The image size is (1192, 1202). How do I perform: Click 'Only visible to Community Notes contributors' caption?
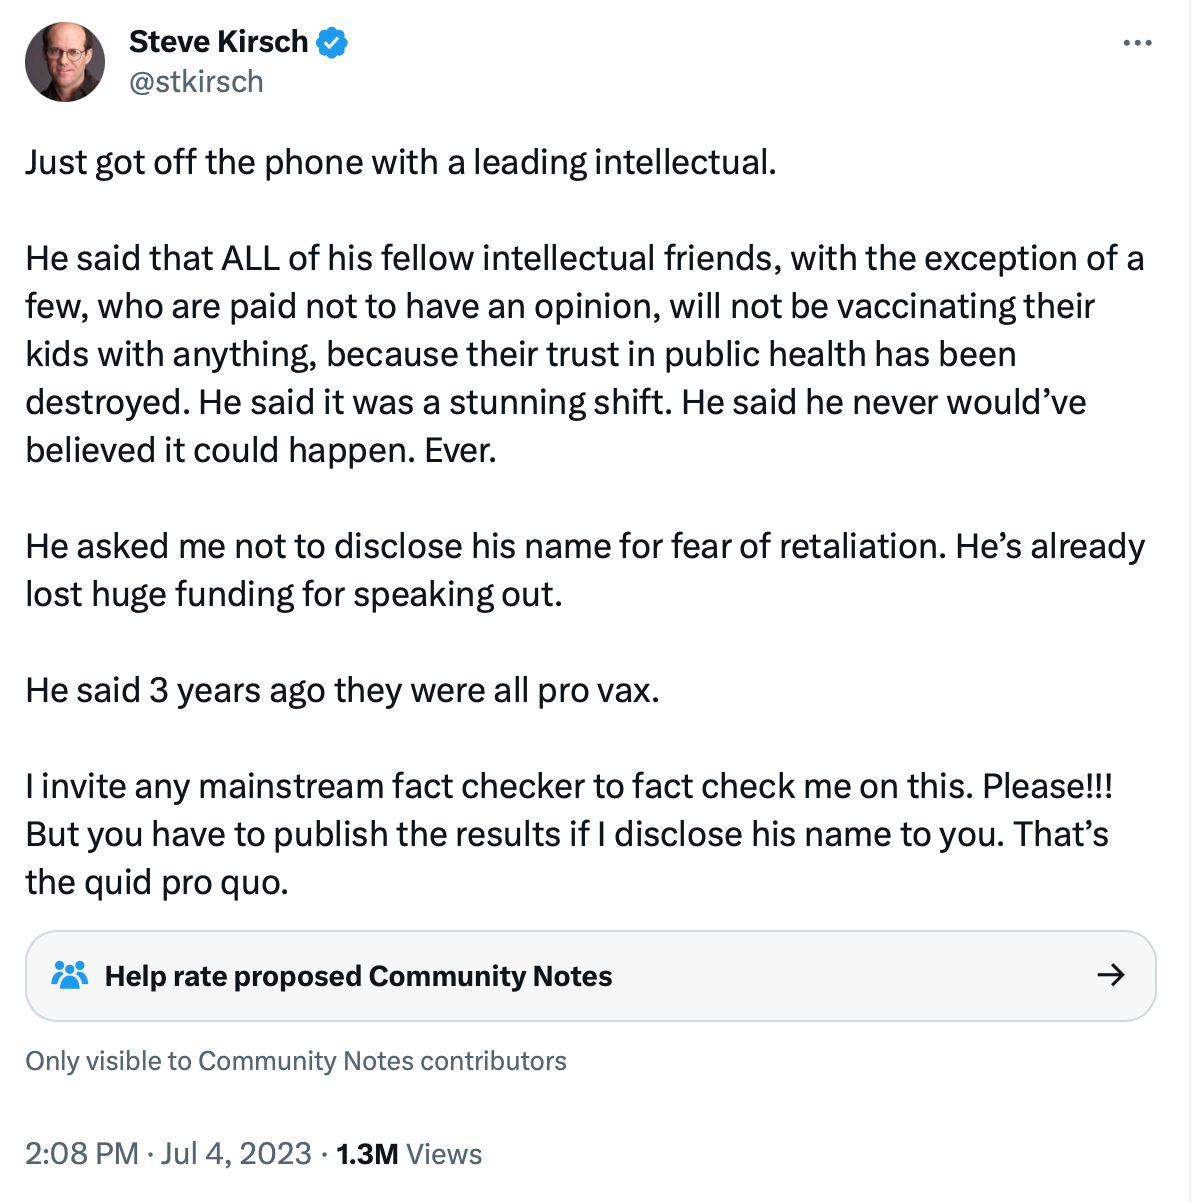tap(296, 1061)
